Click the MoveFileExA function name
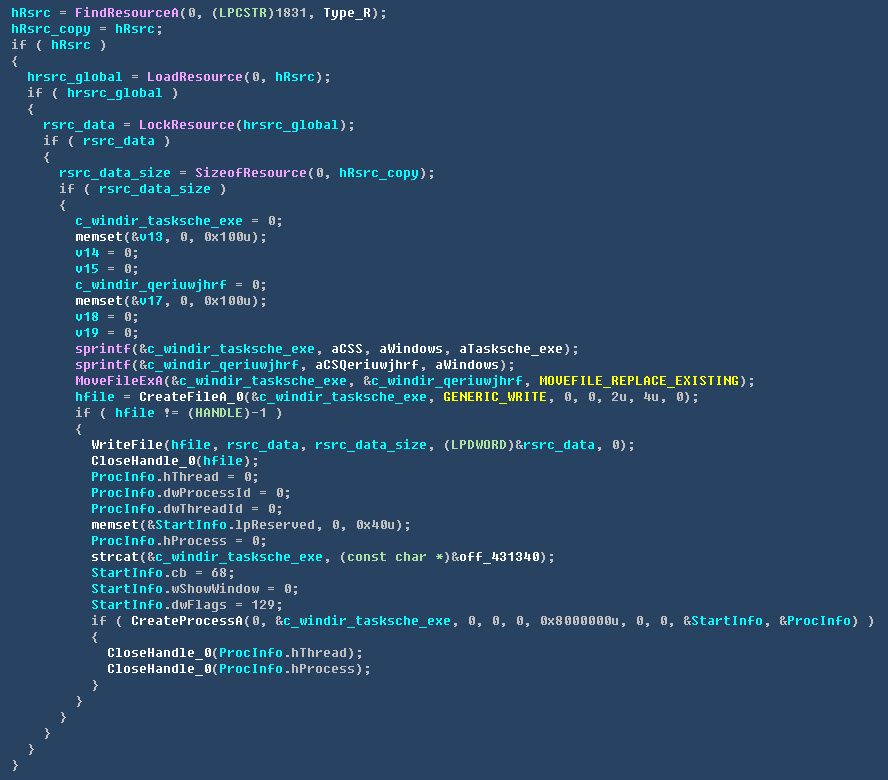The width and height of the screenshot is (888, 780). [119, 381]
